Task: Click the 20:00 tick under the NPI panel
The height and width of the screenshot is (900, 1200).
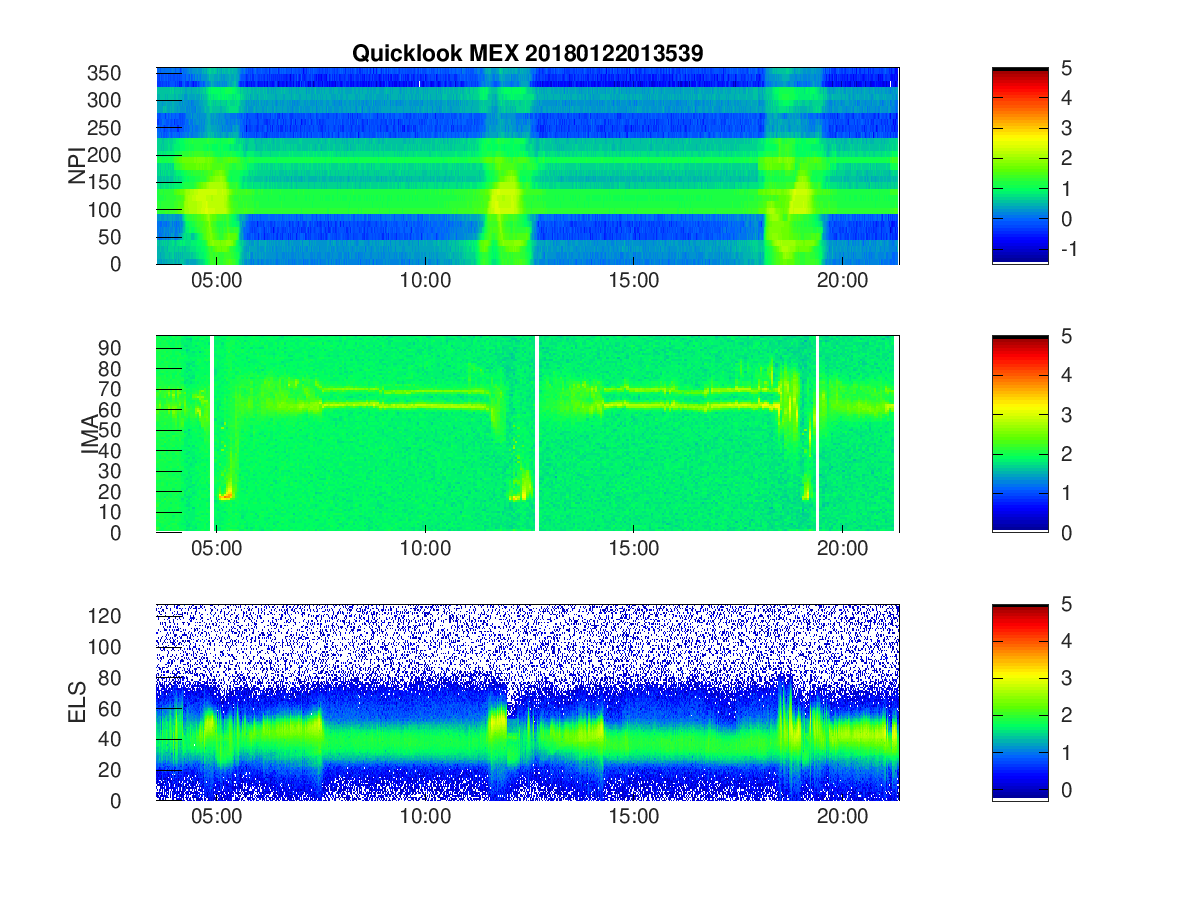Action: coord(843,281)
